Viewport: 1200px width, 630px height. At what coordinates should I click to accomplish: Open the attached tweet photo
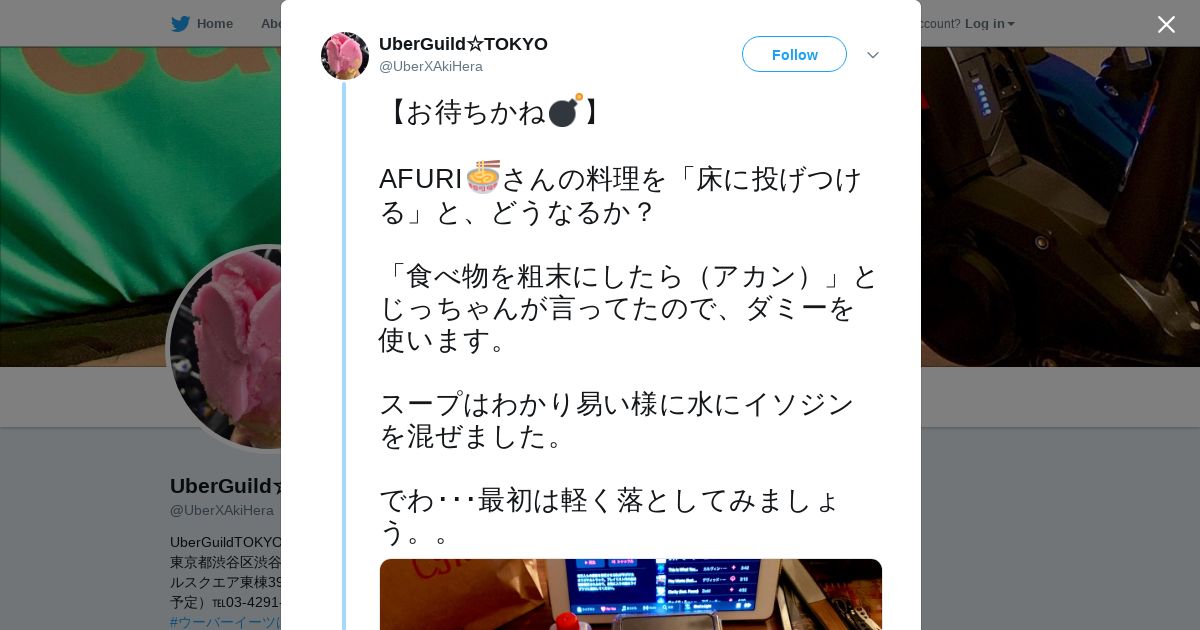point(631,594)
